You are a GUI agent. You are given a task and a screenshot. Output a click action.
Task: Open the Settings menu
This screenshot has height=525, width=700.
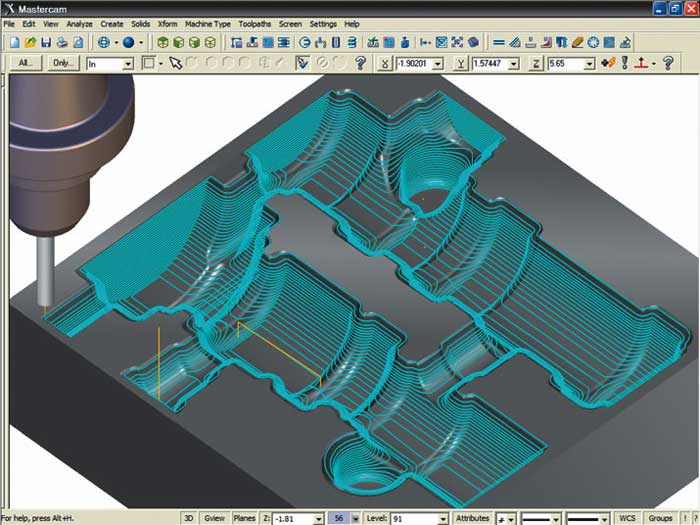point(323,24)
